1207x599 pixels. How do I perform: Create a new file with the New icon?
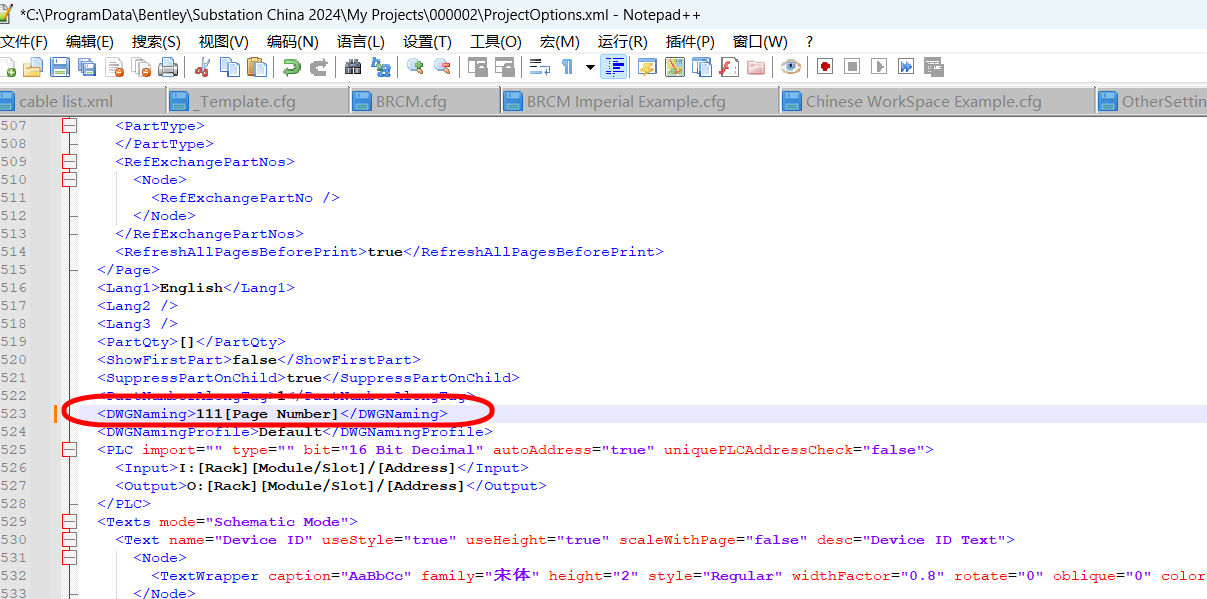click(7, 67)
